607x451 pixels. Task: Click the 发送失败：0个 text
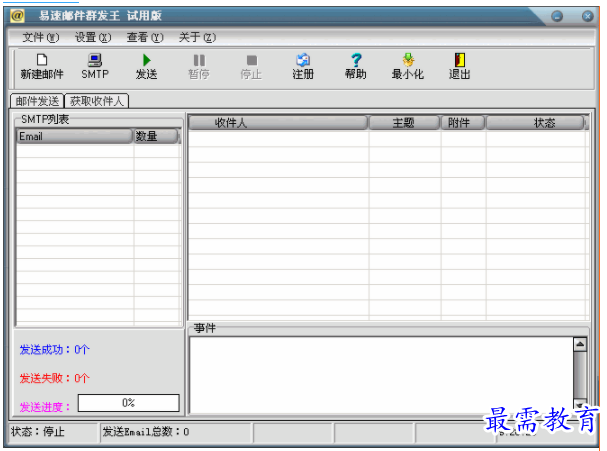(55, 378)
